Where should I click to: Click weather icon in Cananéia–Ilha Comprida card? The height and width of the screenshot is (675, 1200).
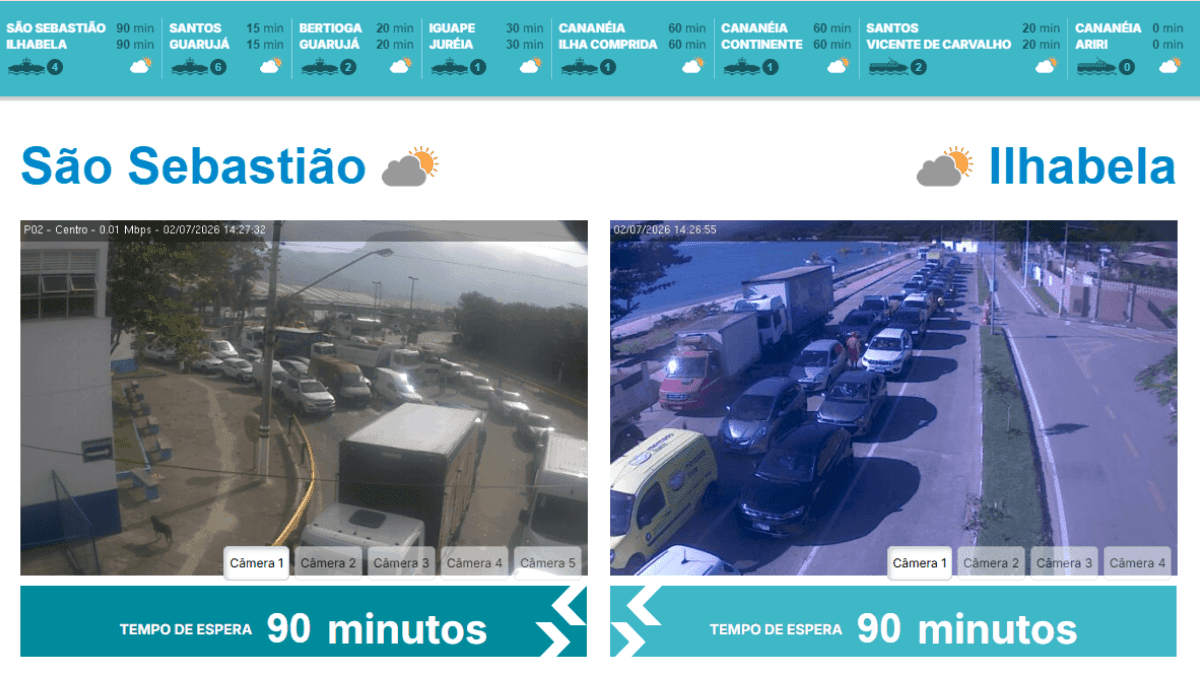[692, 66]
